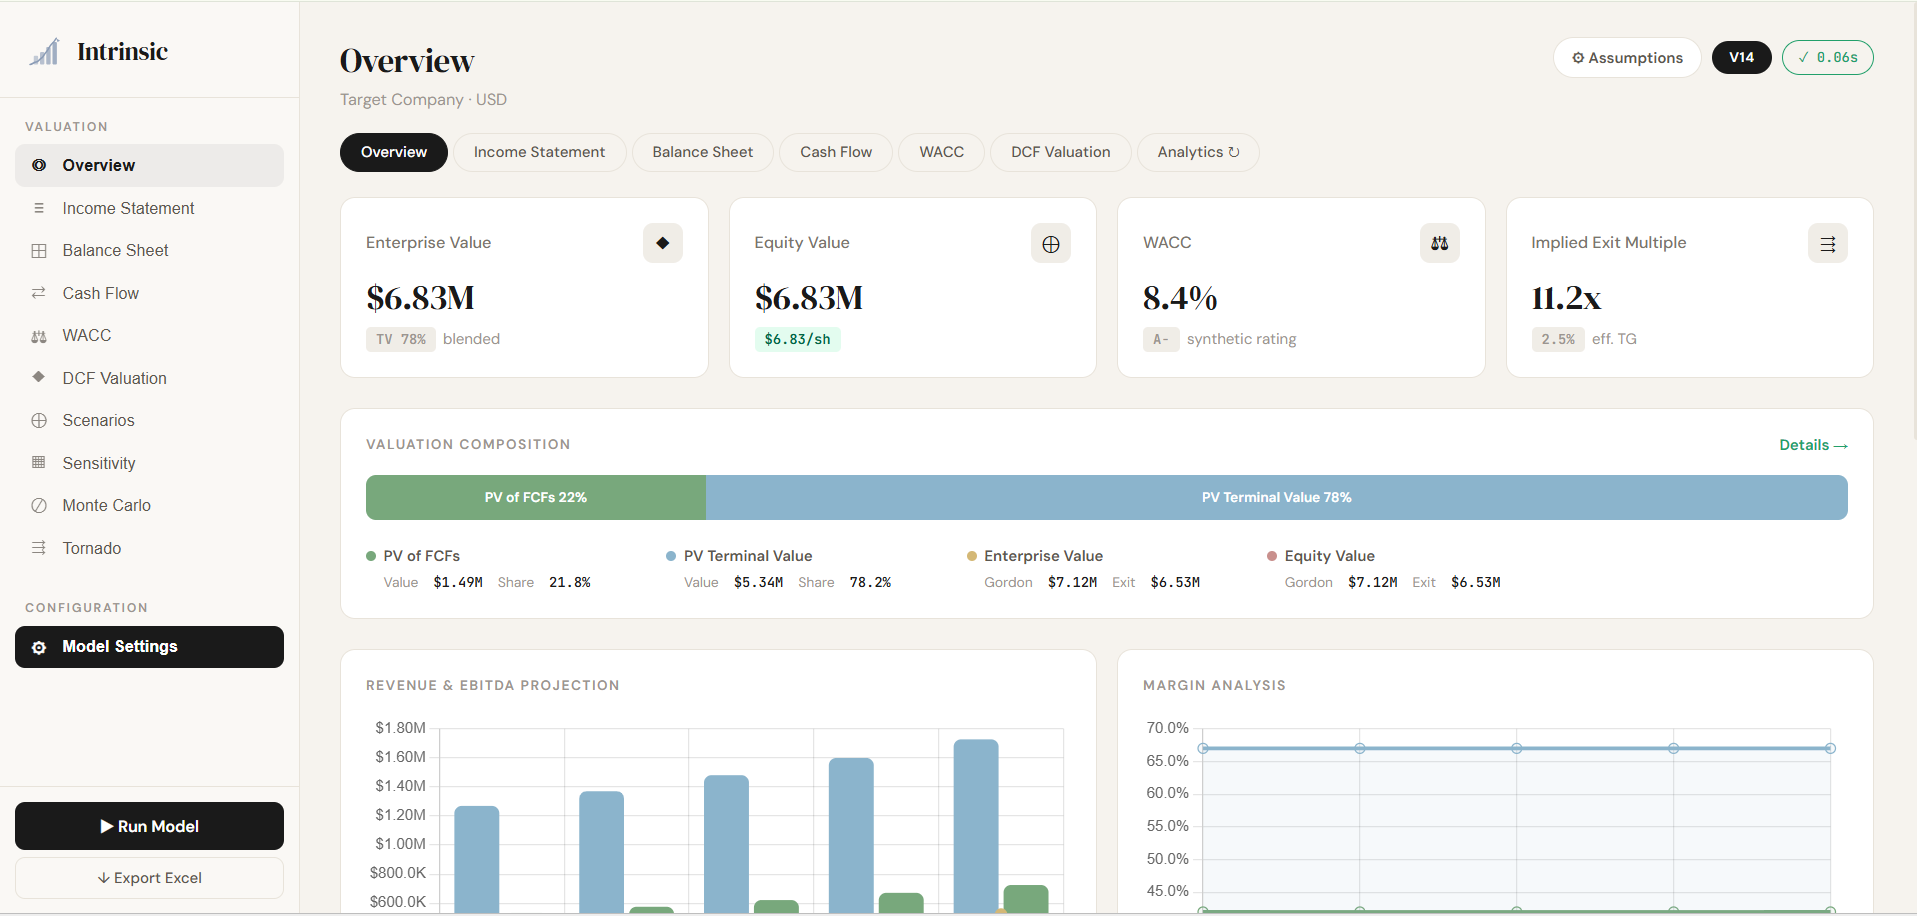Open the Tornado view in sidebar
This screenshot has width=1917, height=916.
[149, 548]
